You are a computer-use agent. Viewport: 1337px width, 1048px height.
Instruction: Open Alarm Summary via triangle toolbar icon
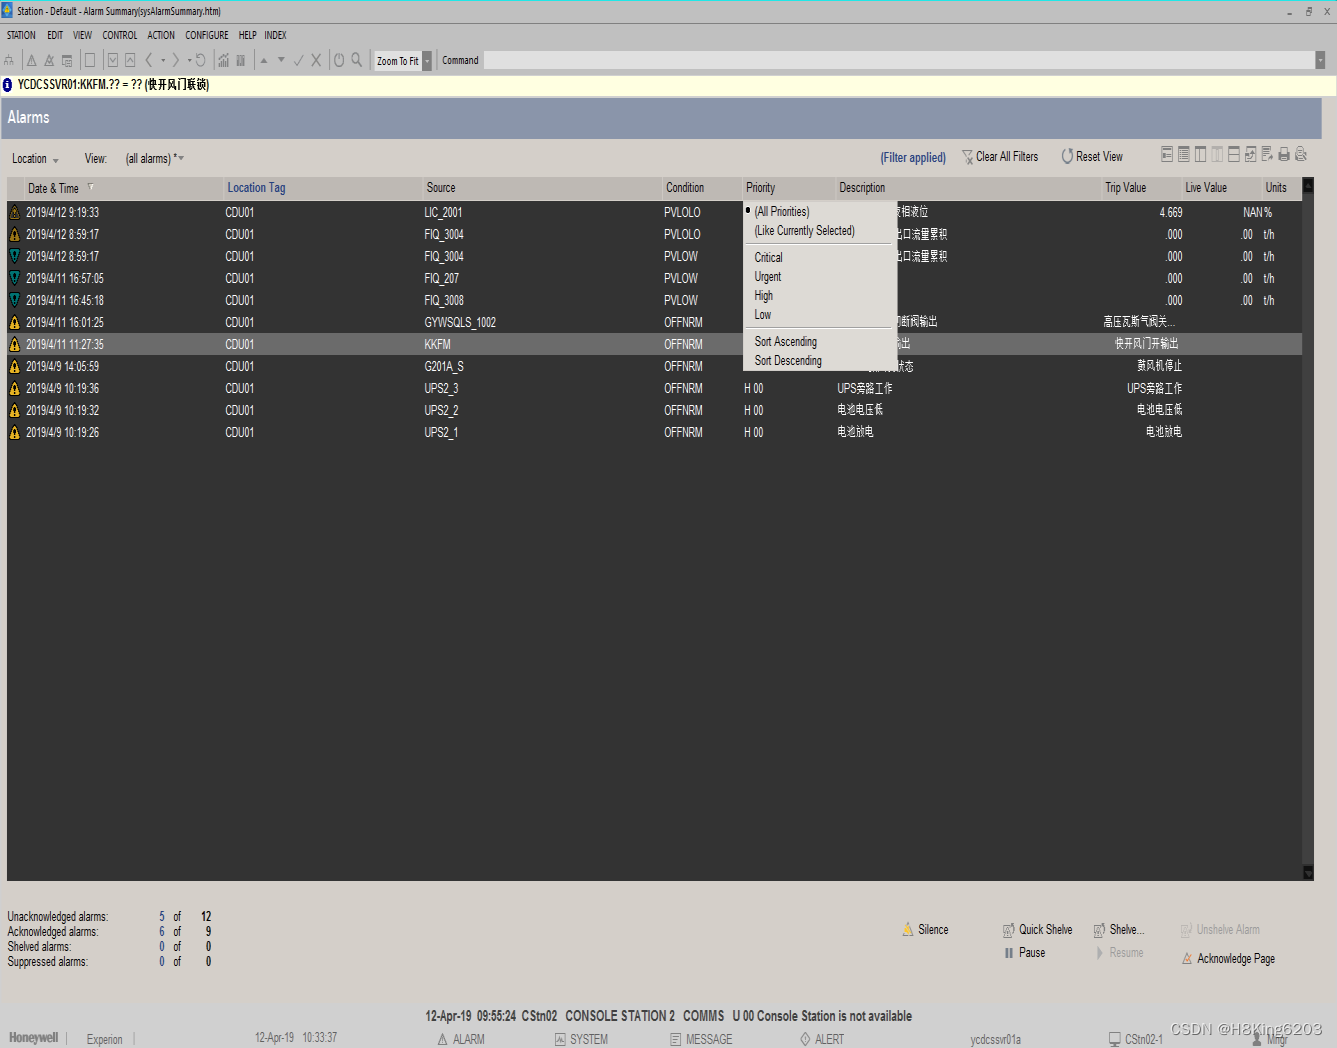click(32, 60)
